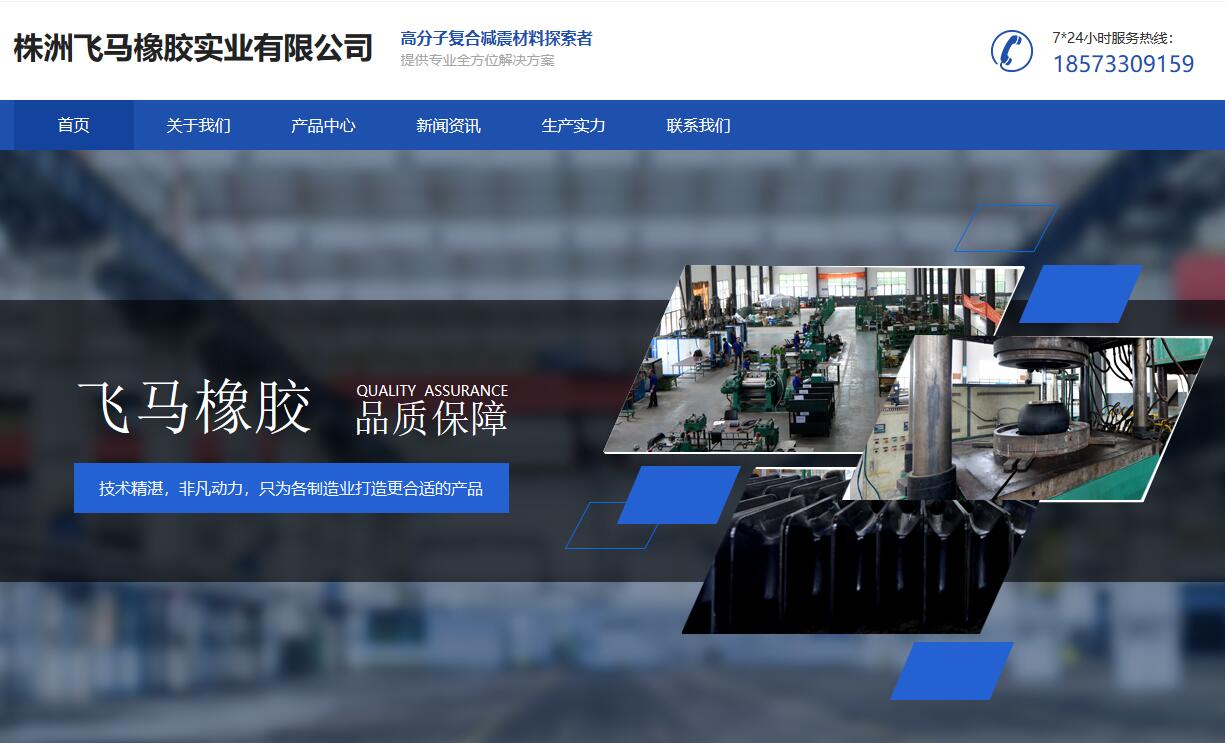Click the 品质保障 banner text
Screen dimensions: 1225x743
[x=432, y=419]
